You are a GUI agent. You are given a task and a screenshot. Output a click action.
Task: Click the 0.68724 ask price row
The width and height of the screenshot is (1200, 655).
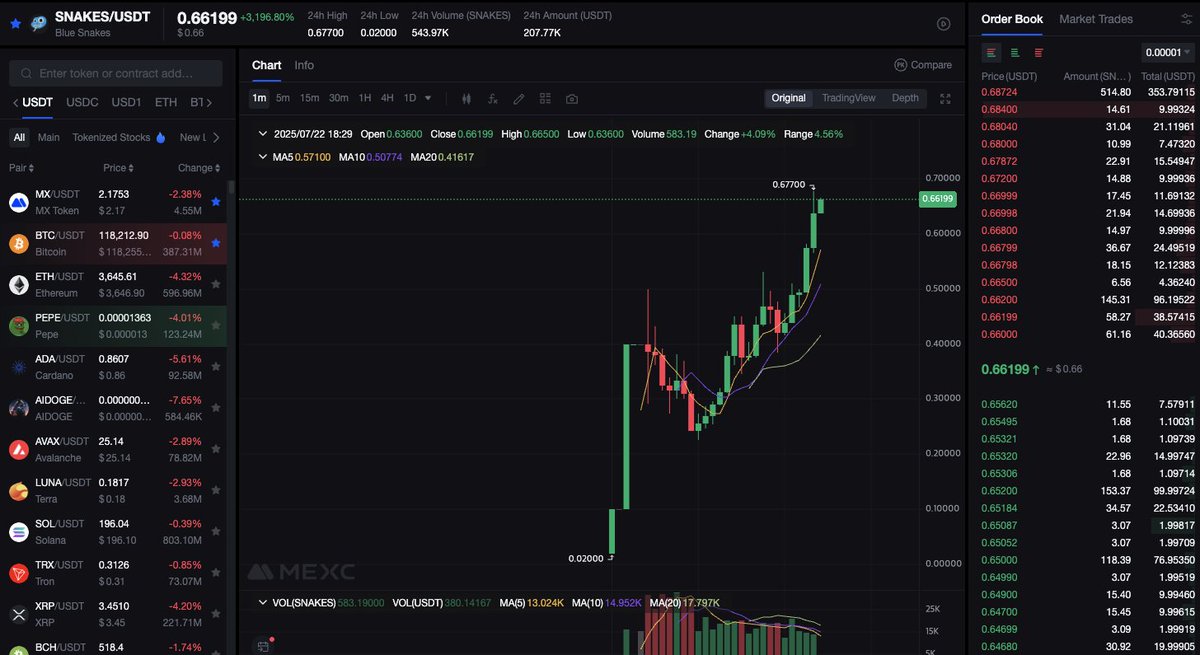[1088, 92]
